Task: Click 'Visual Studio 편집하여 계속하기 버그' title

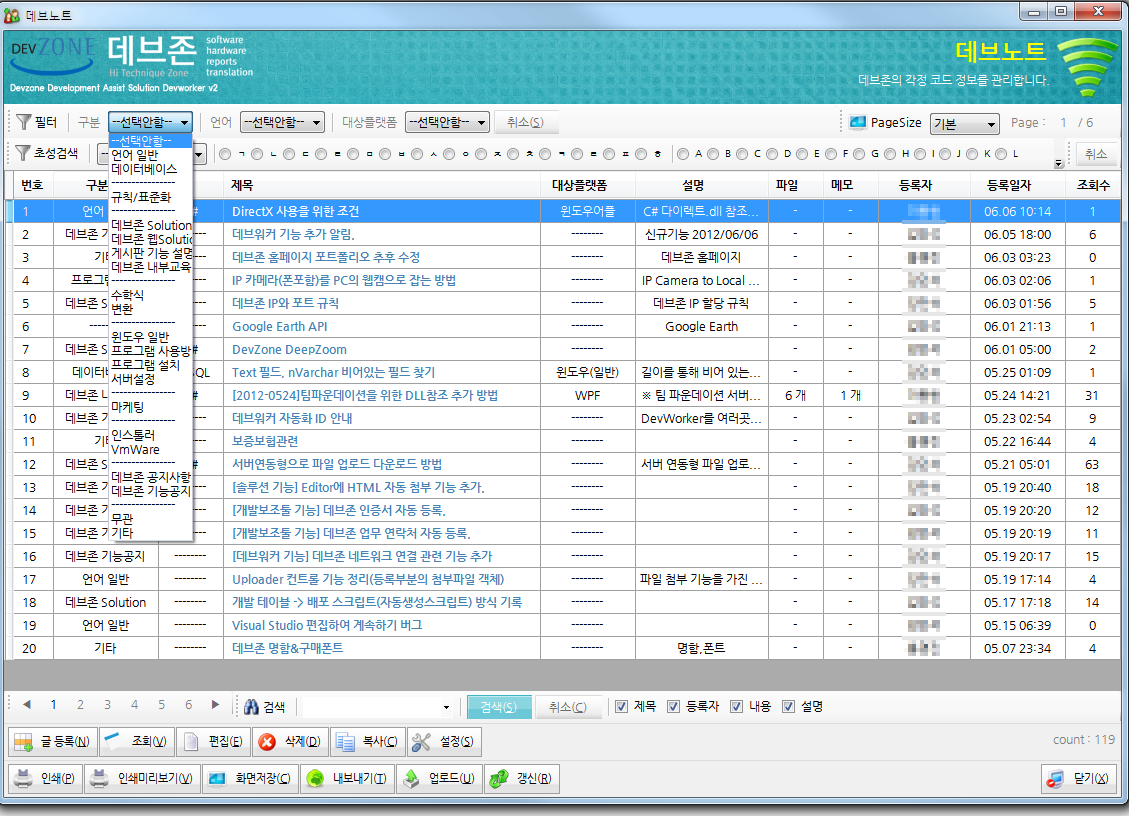Action: click(327, 625)
